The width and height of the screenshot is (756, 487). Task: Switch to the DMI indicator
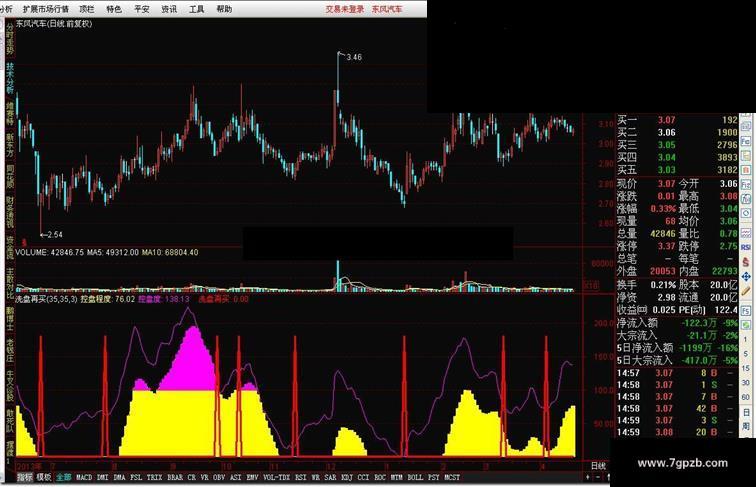tap(102, 477)
